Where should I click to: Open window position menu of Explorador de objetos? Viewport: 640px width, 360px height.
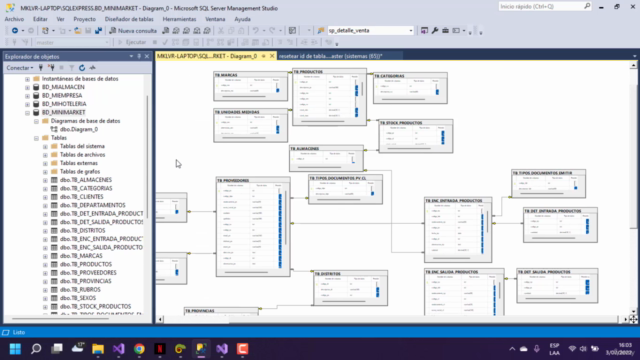131,56
